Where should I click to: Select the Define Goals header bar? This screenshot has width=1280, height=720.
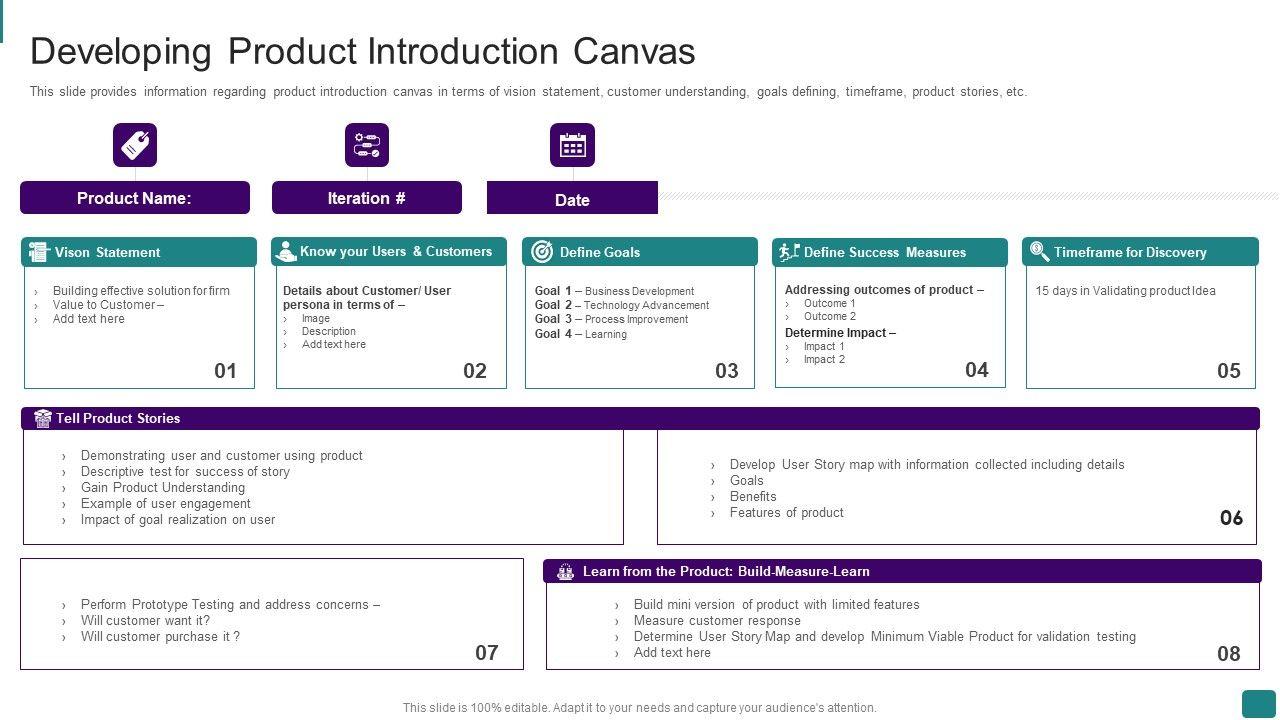pos(640,252)
